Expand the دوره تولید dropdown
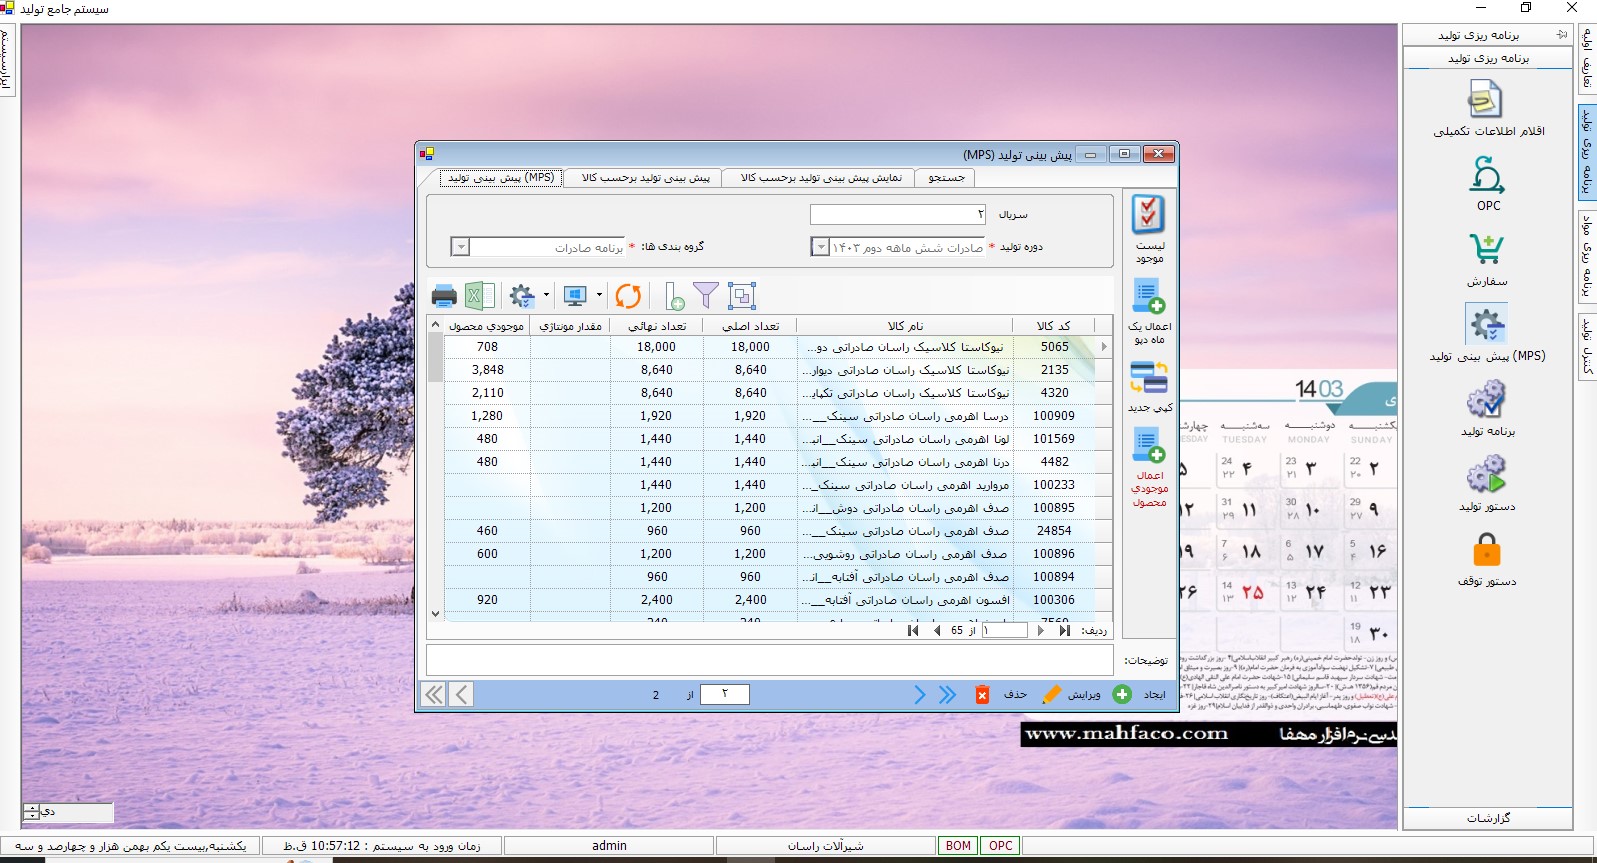Screen dimensions: 1597x863 pos(820,247)
